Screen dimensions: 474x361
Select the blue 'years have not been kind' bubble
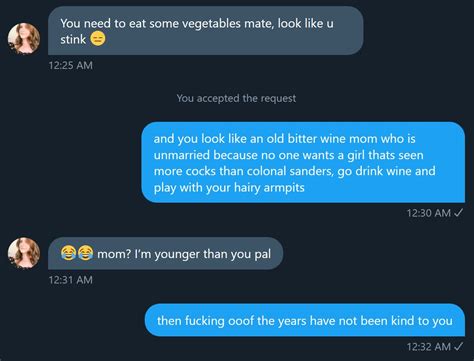coord(305,320)
